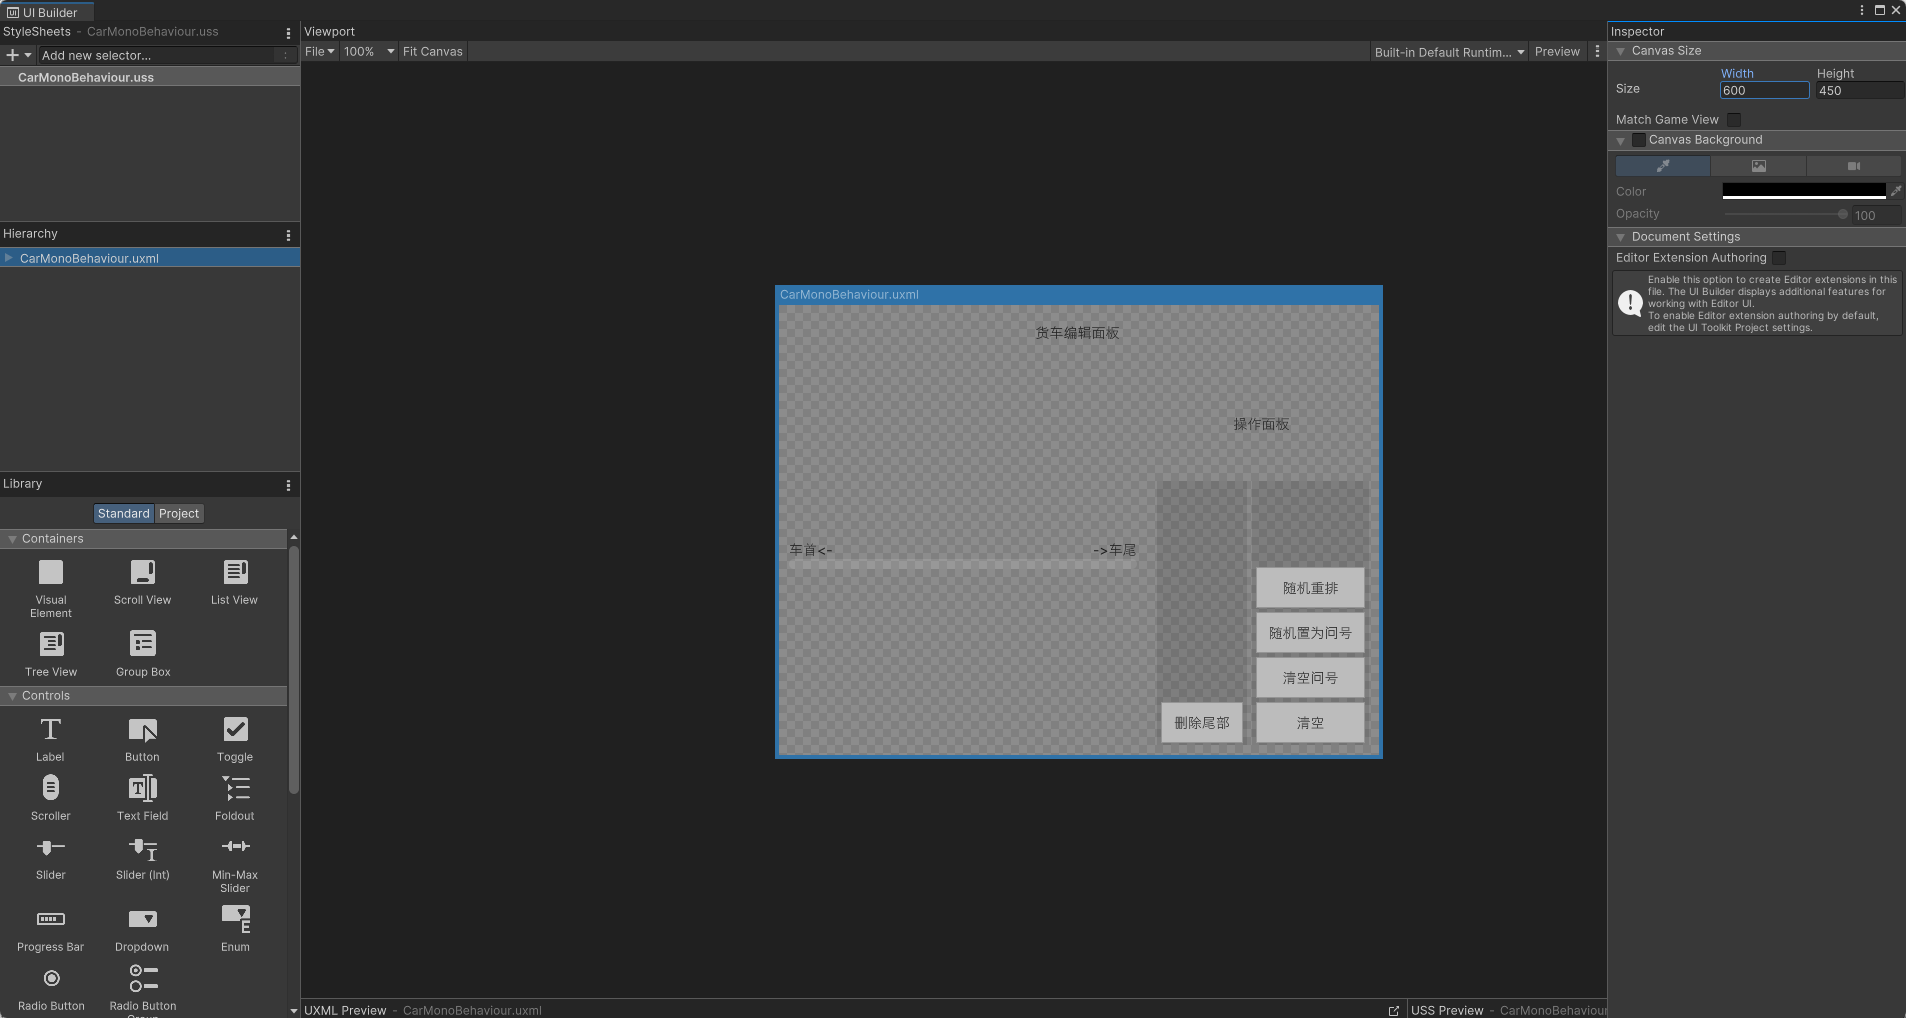Switch to Standard library tab
This screenshot has height=1018, width=1906.
point(124,513)
